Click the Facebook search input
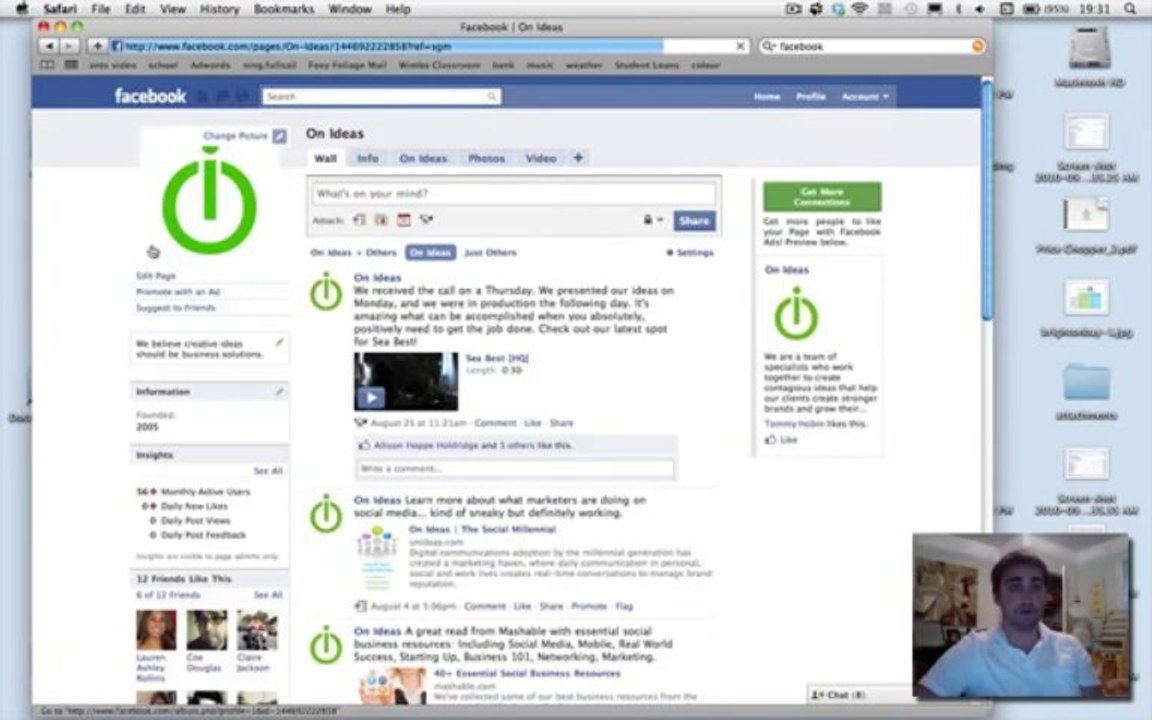Image resolution: width=1152 pixels, height=720 pixels. [382, 96]
